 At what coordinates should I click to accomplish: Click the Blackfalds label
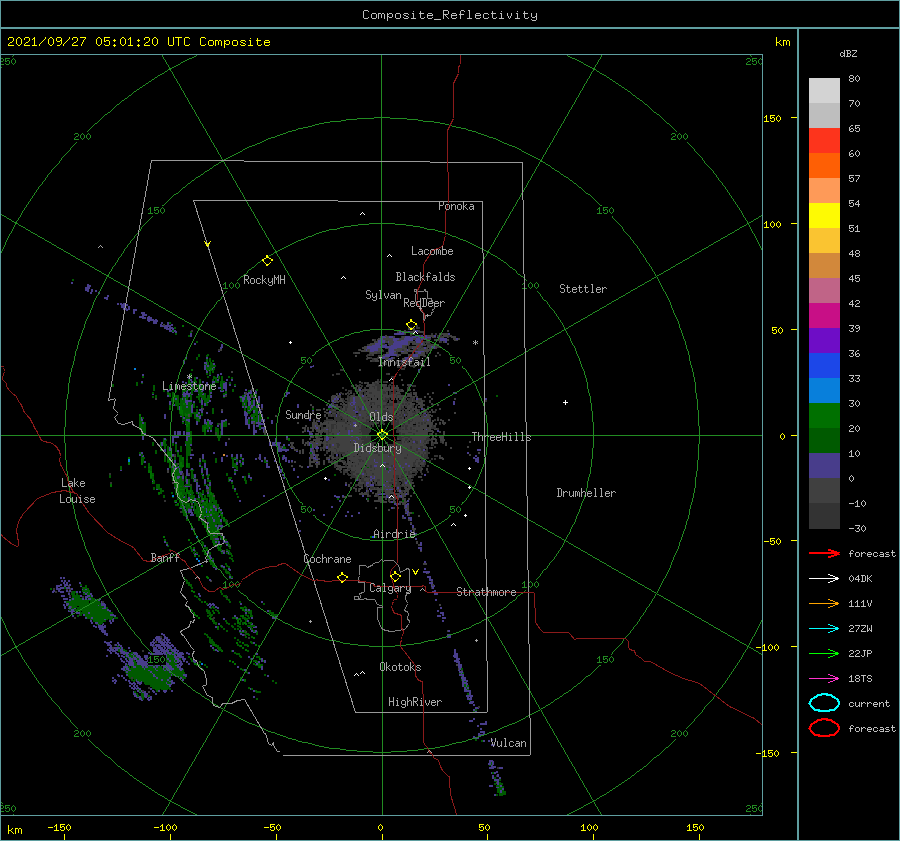pos(425,277)
